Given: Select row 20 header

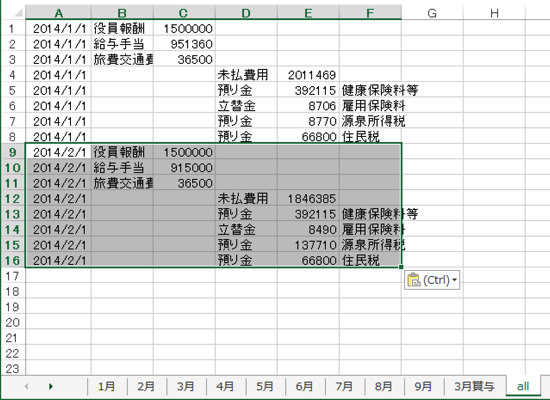Looking at the screenshot, I should (13, 322).
